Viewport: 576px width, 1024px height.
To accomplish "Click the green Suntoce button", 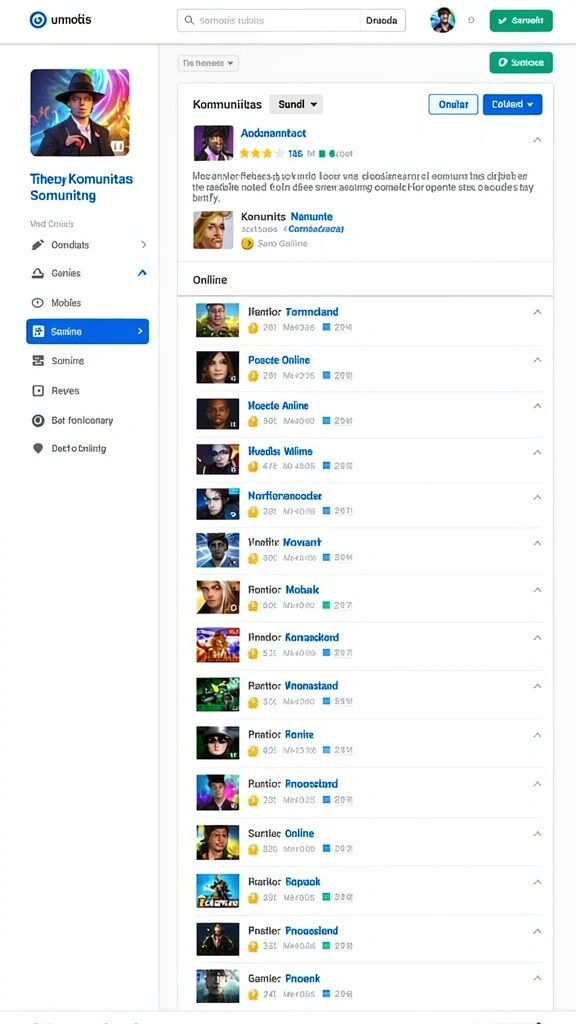I will pos(521,63).
